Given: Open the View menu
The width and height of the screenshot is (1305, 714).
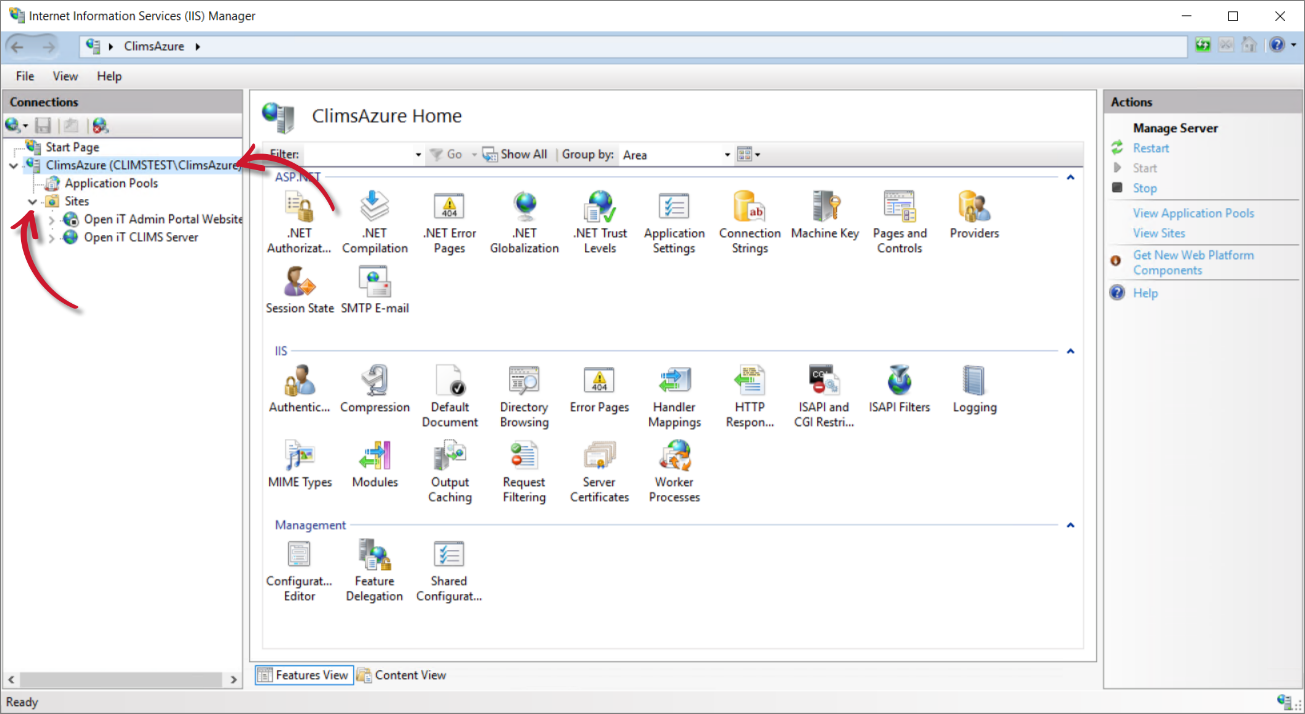Looking at the screenshot, I should [65, 76].
